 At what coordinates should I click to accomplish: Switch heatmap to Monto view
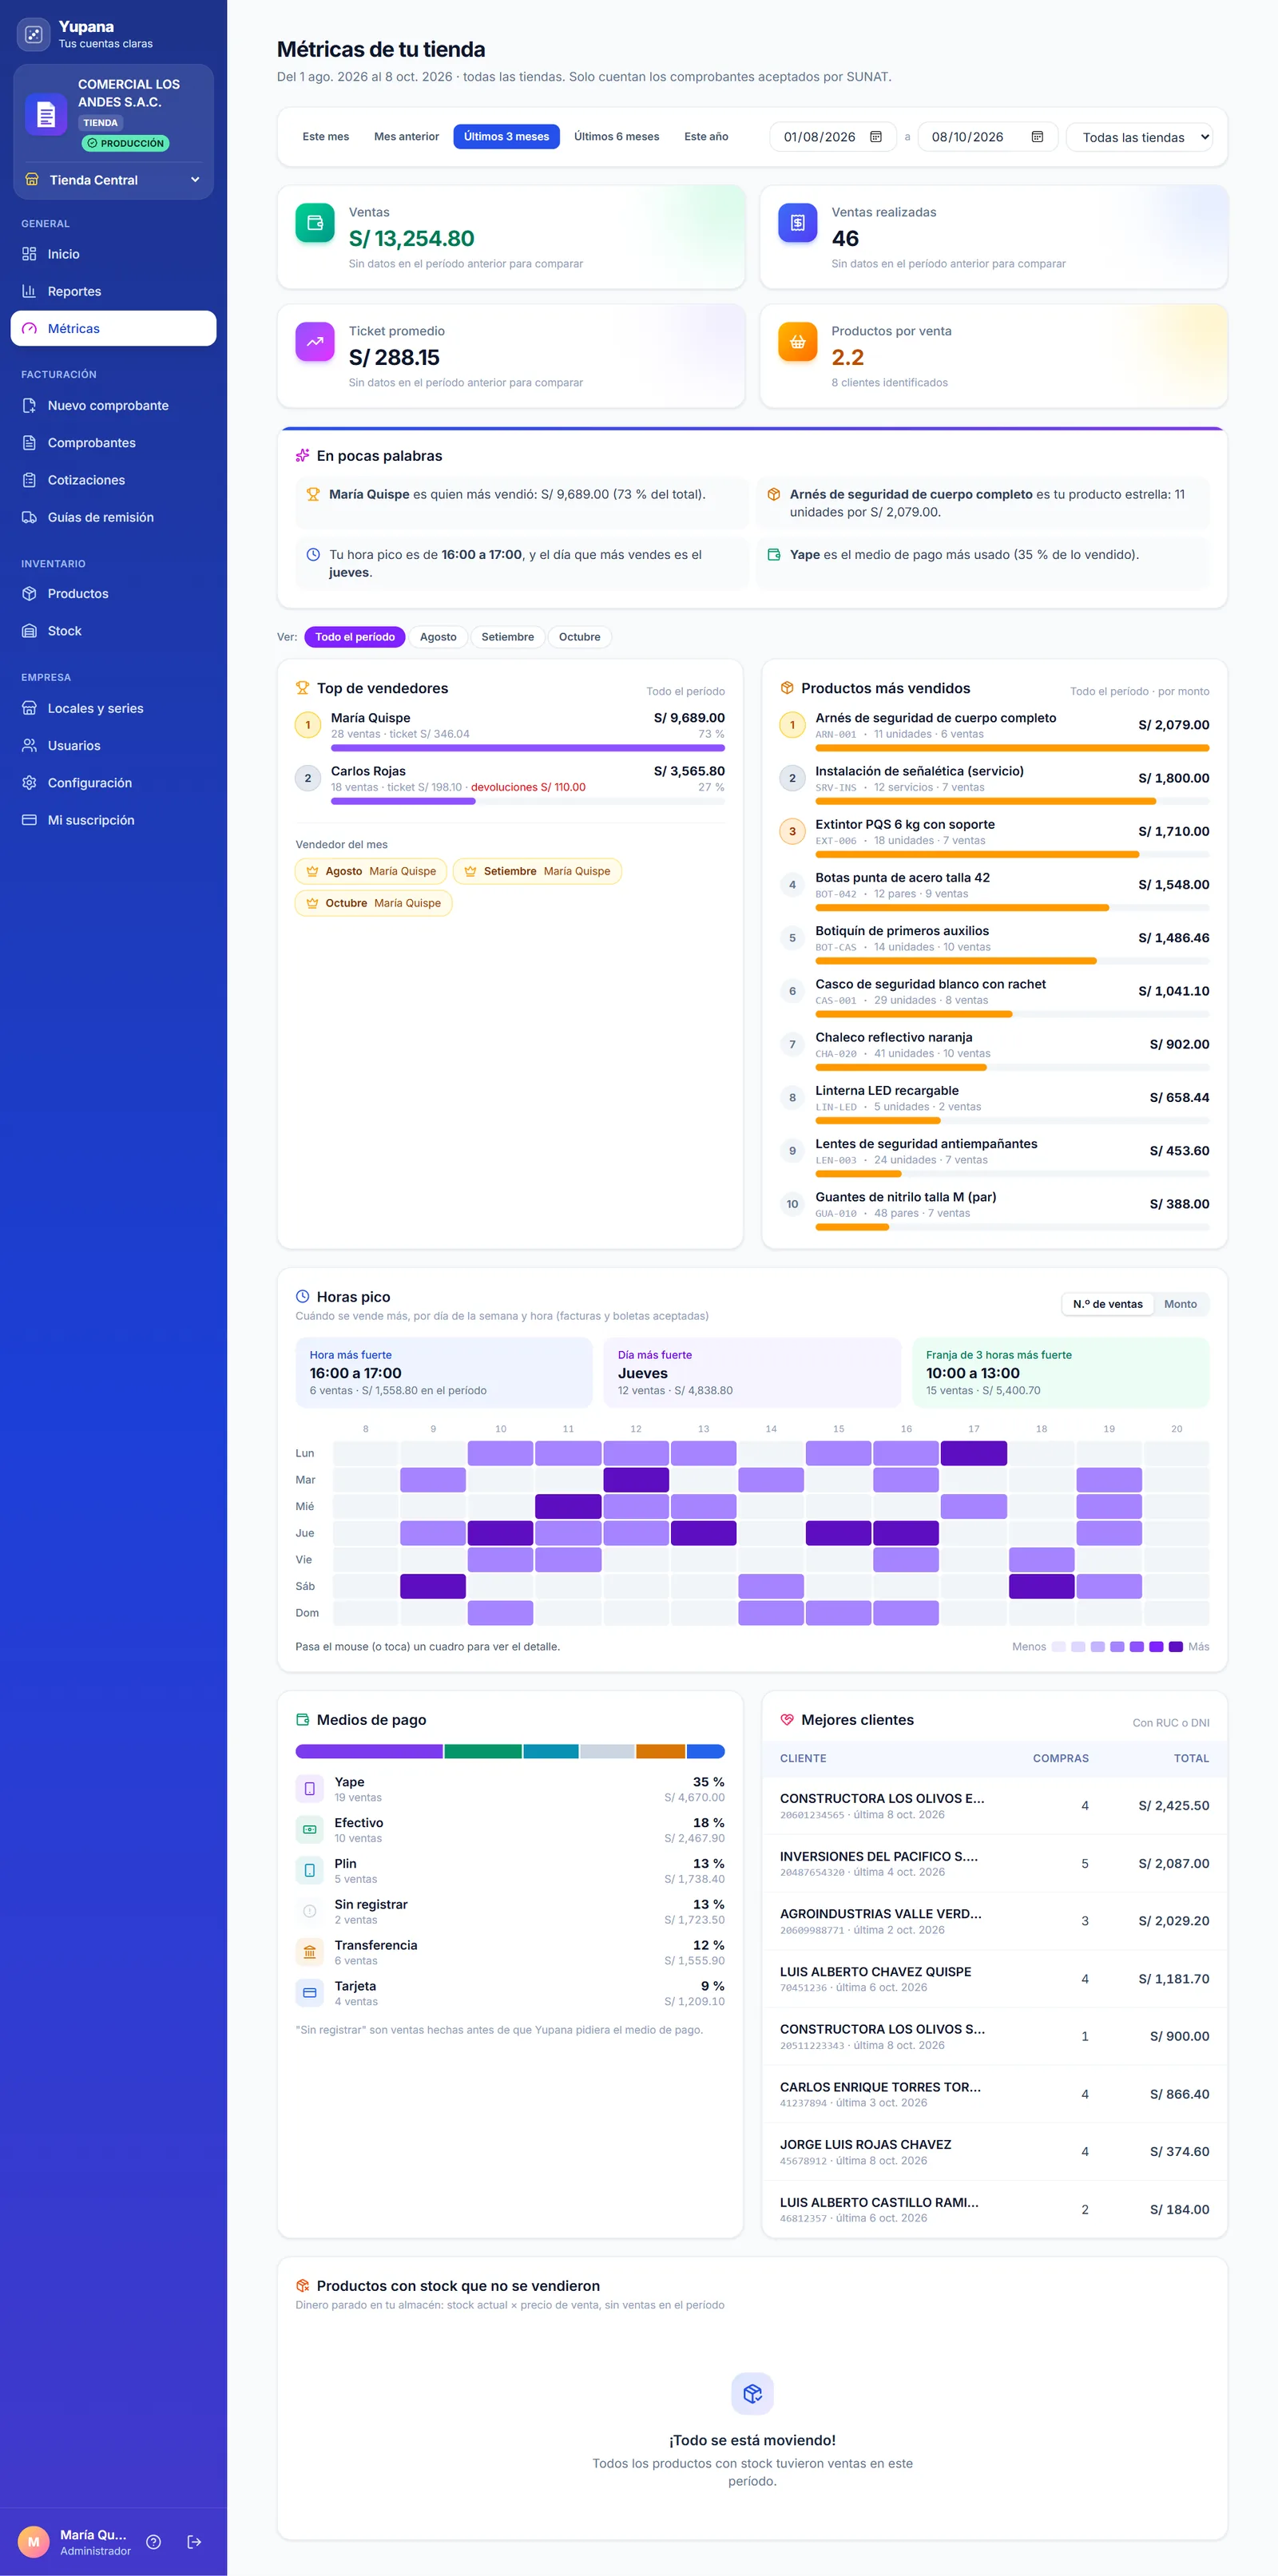pyautogui.click(x=1180, y=1304)
